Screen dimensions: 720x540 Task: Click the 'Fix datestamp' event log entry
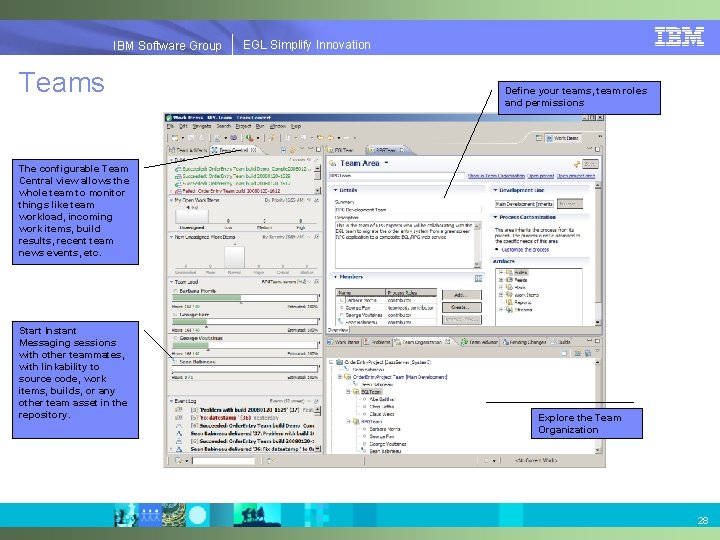[x=234, y=418]
